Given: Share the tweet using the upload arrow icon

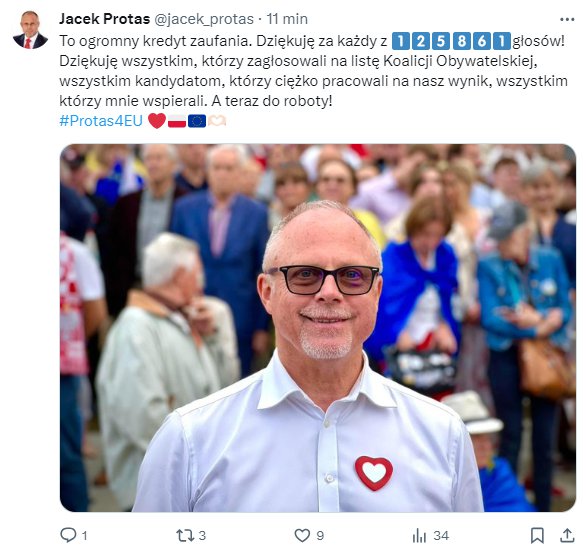Looking at the screenshot, I should (567, 535).
